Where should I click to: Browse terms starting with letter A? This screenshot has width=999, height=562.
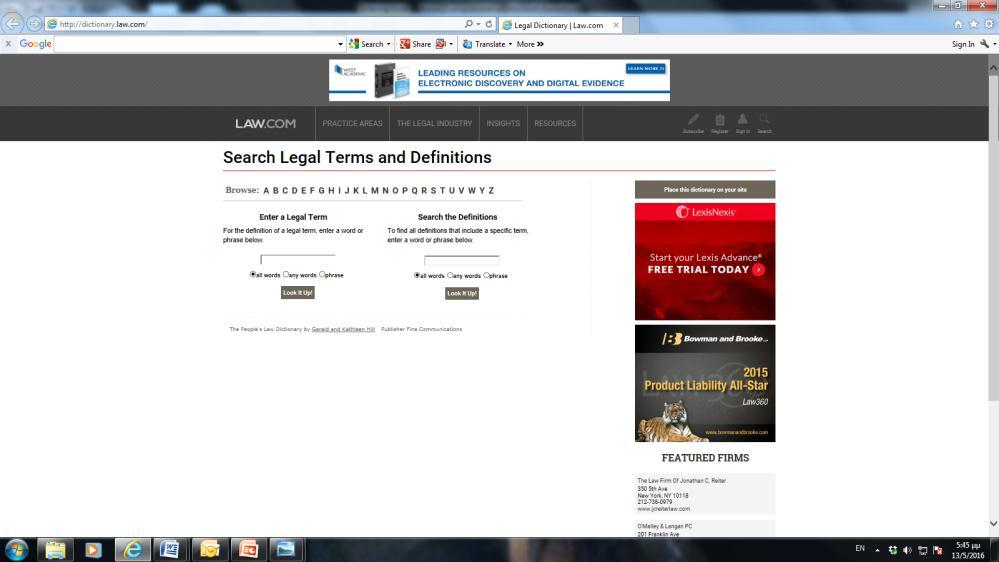[266, 191]
